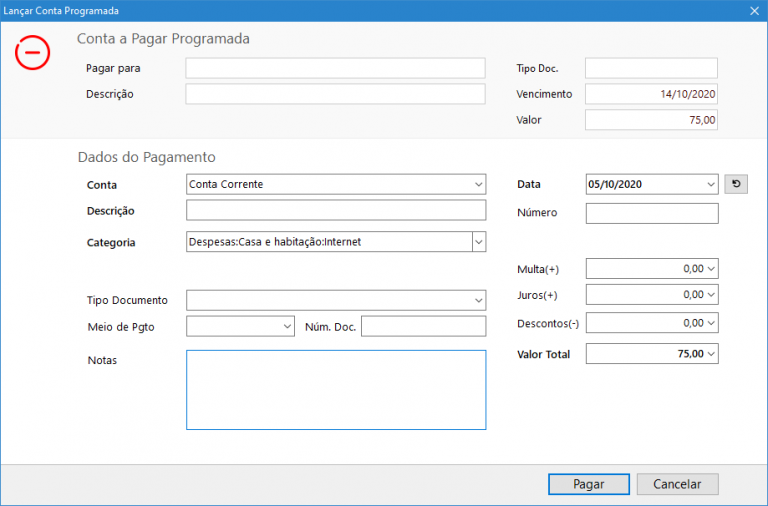Expand the Valor Total dropdown
The image size is (768, 506).
point(711,354)
